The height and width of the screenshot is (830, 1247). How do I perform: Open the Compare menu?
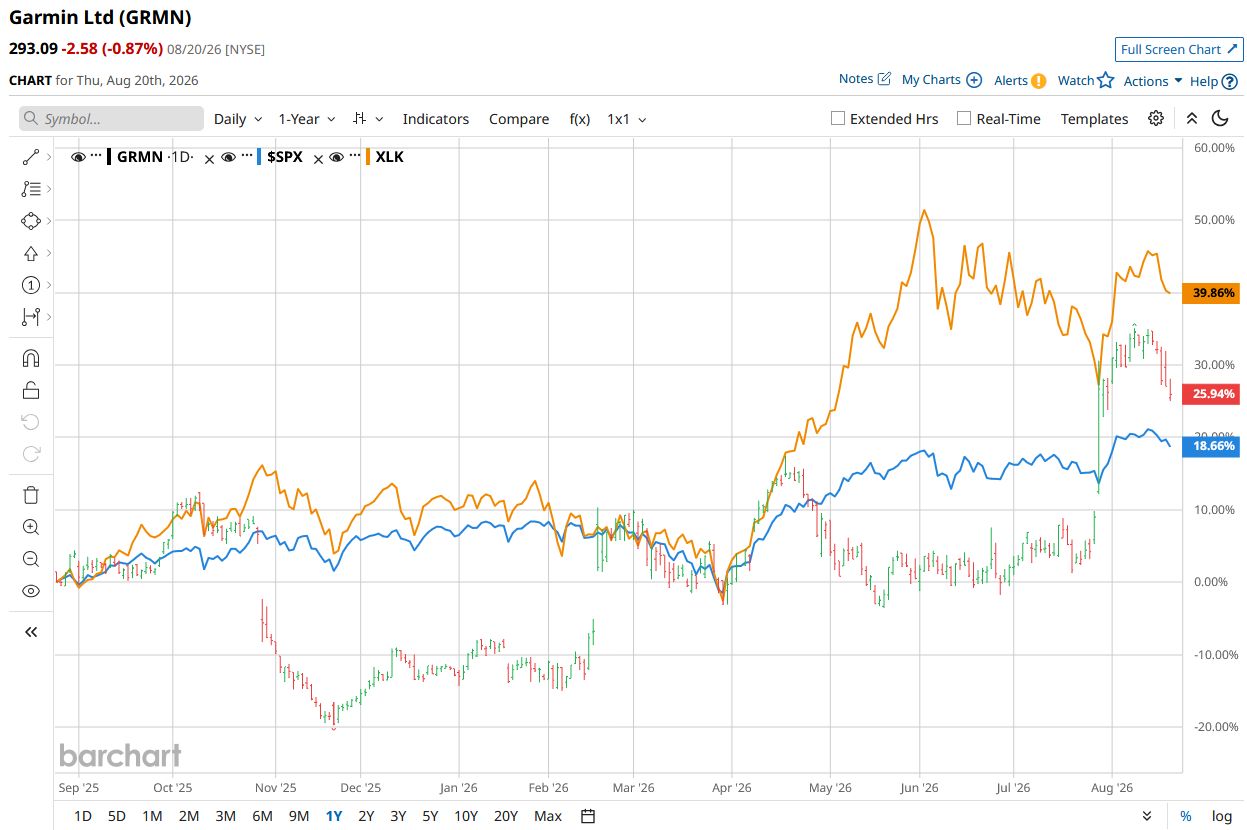click(519, 118)
